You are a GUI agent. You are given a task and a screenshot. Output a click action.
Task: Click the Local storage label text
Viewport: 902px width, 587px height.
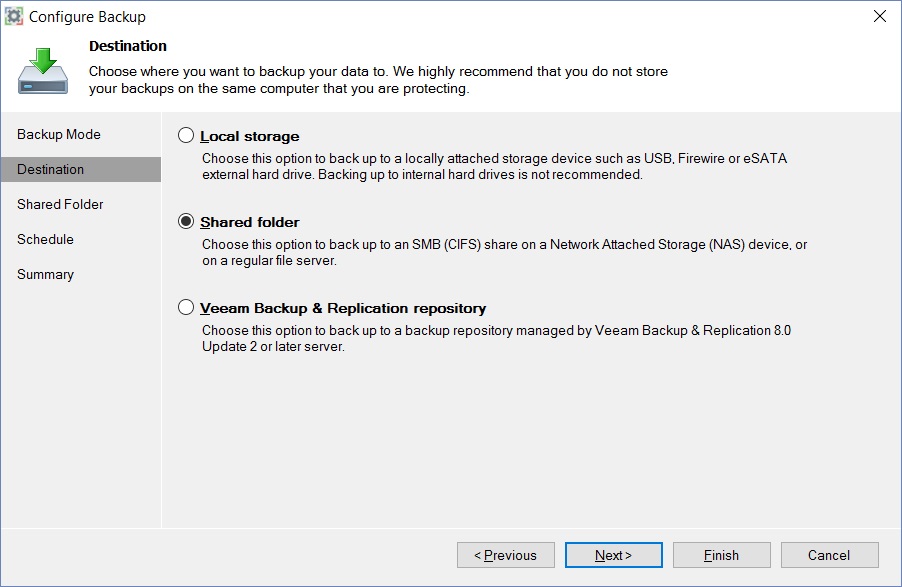(250, 136)
